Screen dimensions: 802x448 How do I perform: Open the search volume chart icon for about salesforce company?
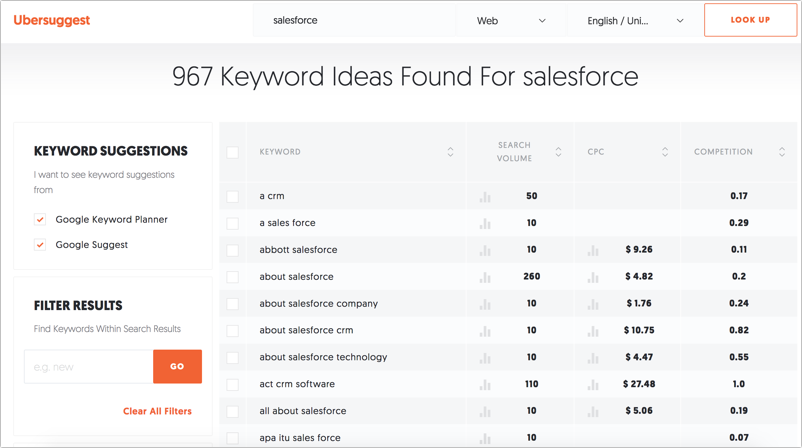click(x=485, y=304)
